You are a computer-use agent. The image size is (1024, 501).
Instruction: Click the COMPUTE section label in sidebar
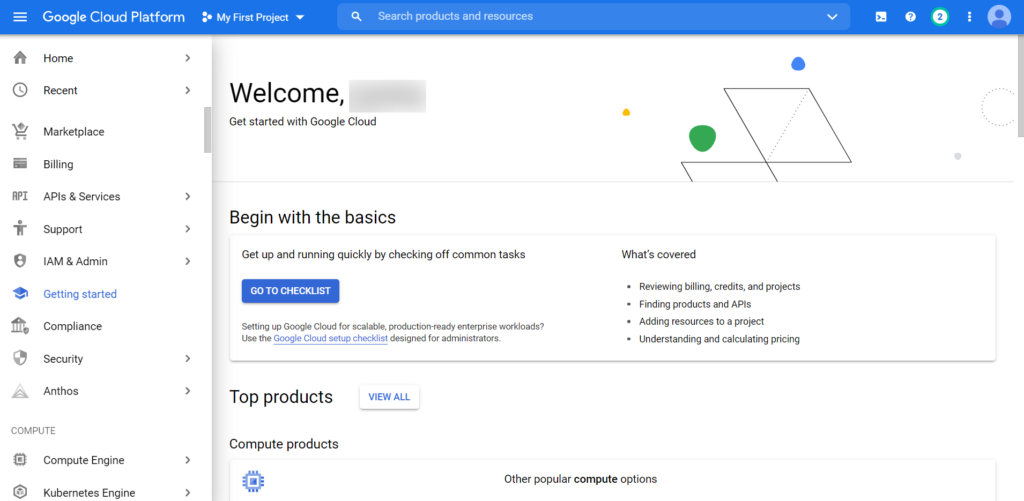pos(33,430)
